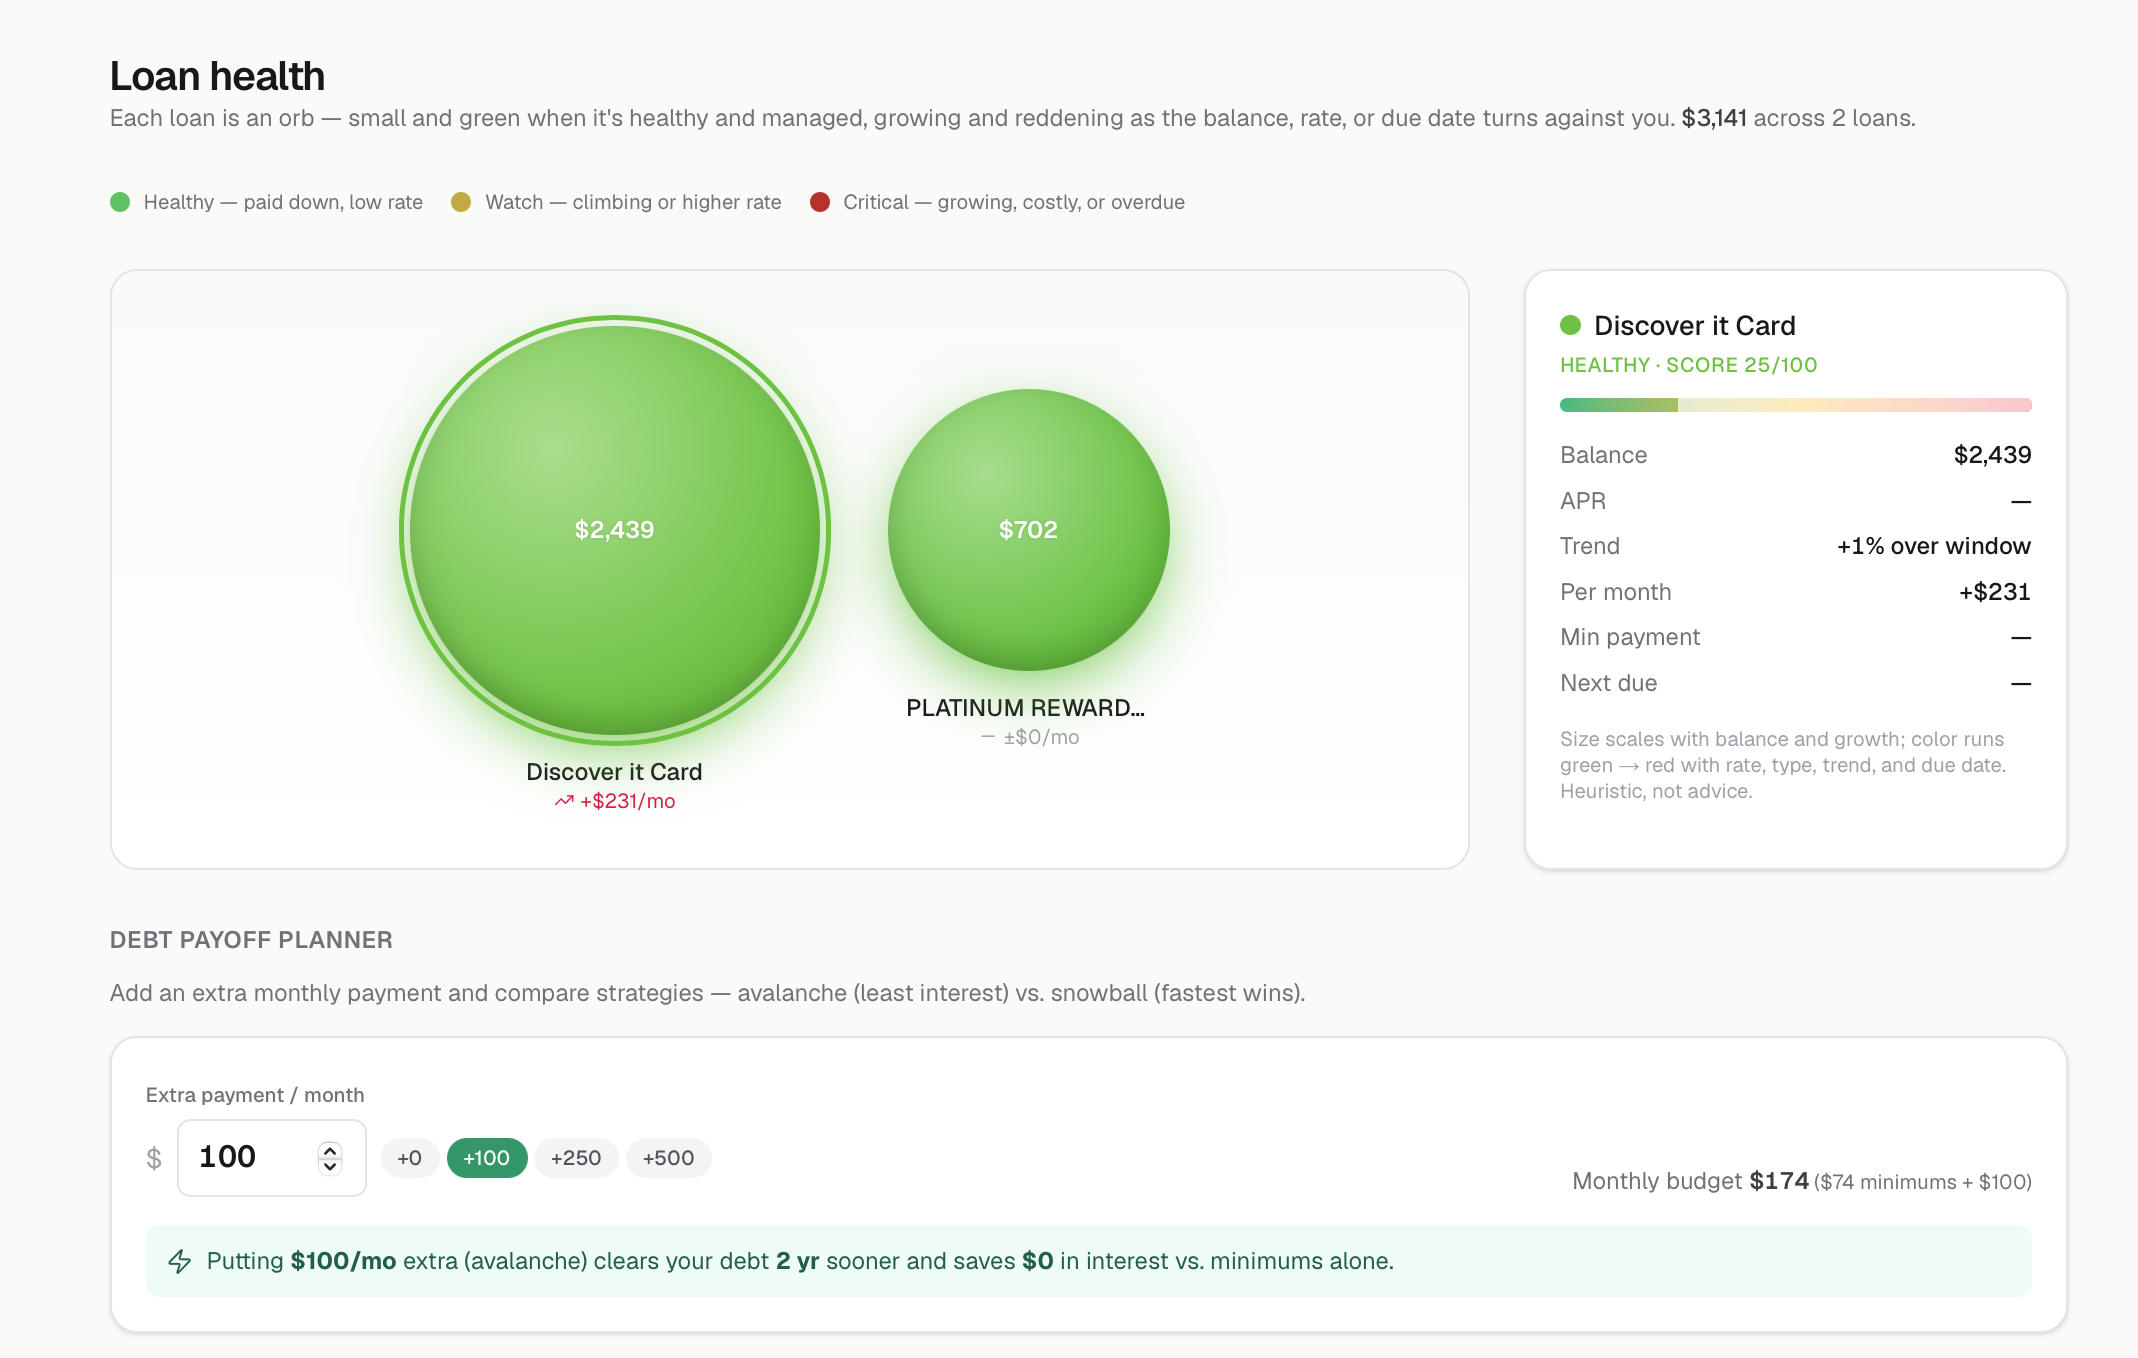Click the green Healthy legend dot
The width and height of the screenshot is (2138, 1358).
click(120, 202)
